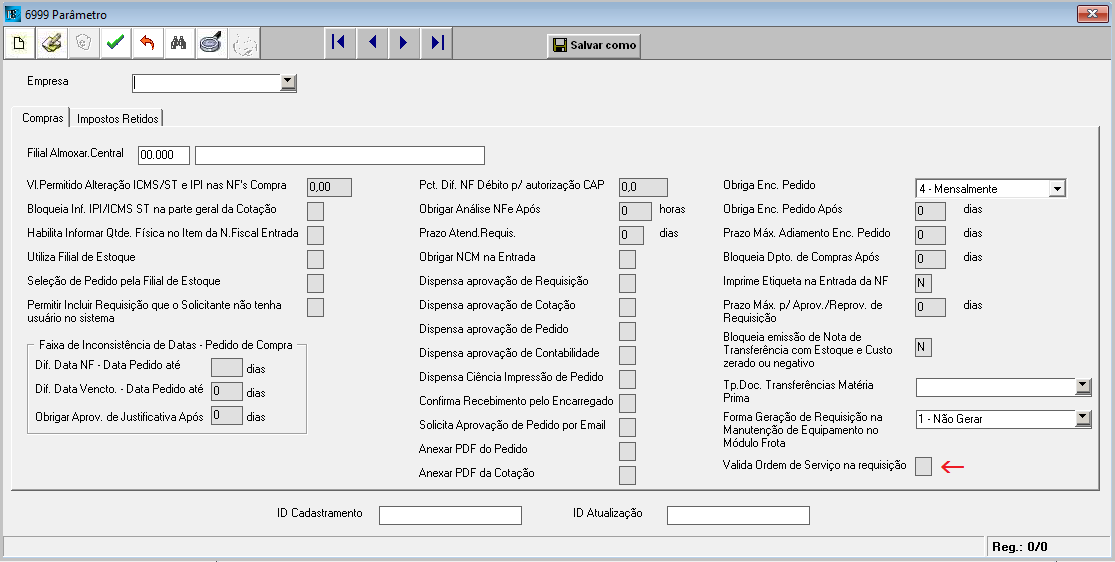The height and width of the screenshot is (562, 1115).
Task: Click the Filial Almoxar.Central description field
Action: tap(340, 155)
